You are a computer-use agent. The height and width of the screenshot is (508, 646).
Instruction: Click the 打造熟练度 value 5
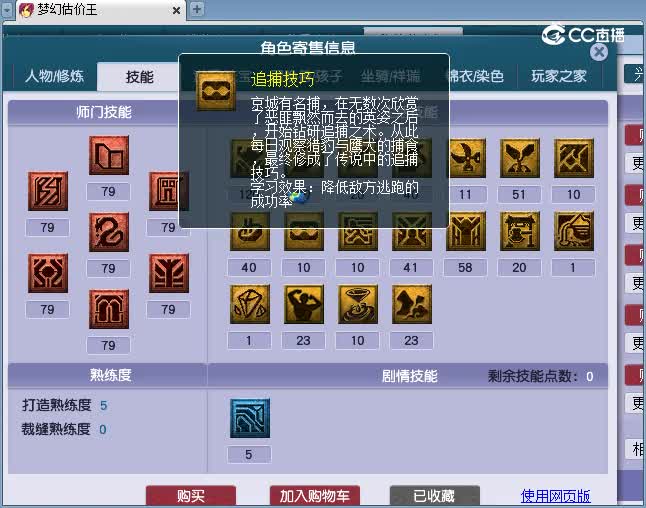tap(103, 406)
